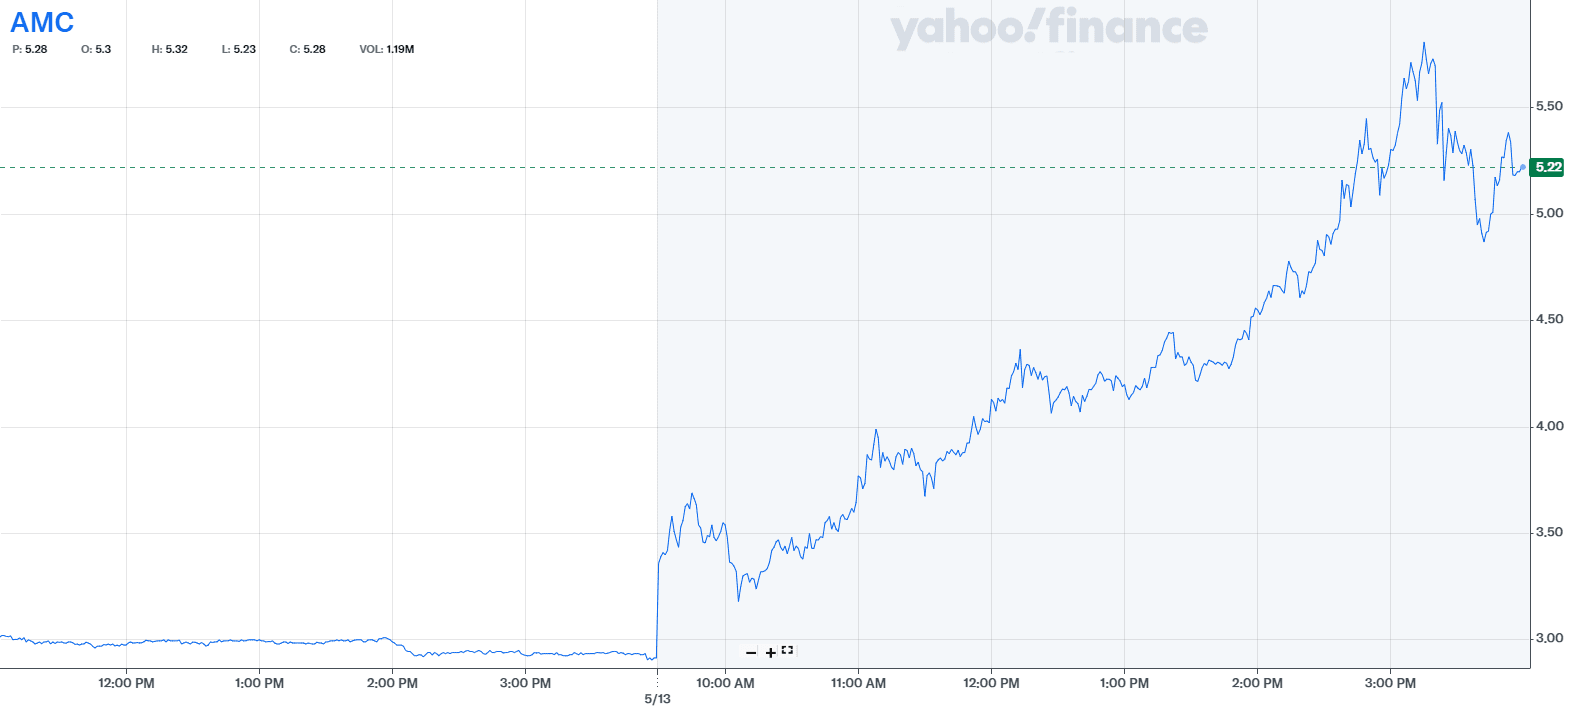Click the 11:00 AM time axis label

pyautogui.click(x=858, y=683)
